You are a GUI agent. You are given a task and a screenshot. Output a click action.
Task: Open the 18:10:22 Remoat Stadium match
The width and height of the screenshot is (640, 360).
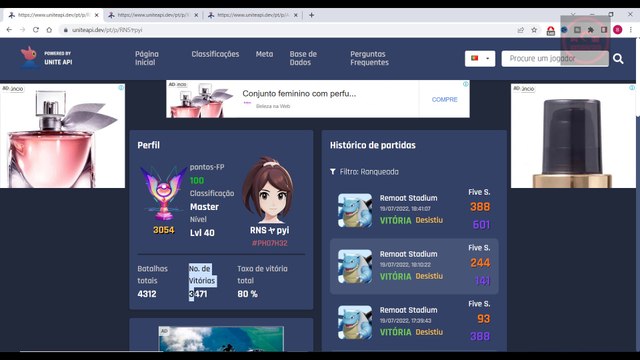click(414, 266)
